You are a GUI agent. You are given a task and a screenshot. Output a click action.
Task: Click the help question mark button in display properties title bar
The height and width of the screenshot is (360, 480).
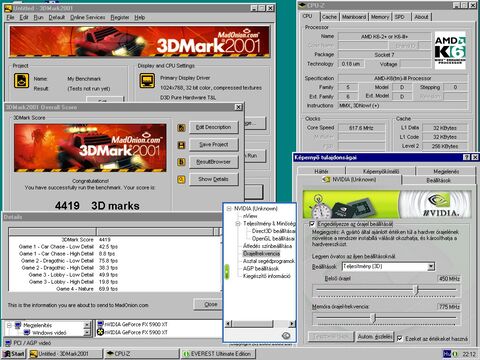coord(467,157)
